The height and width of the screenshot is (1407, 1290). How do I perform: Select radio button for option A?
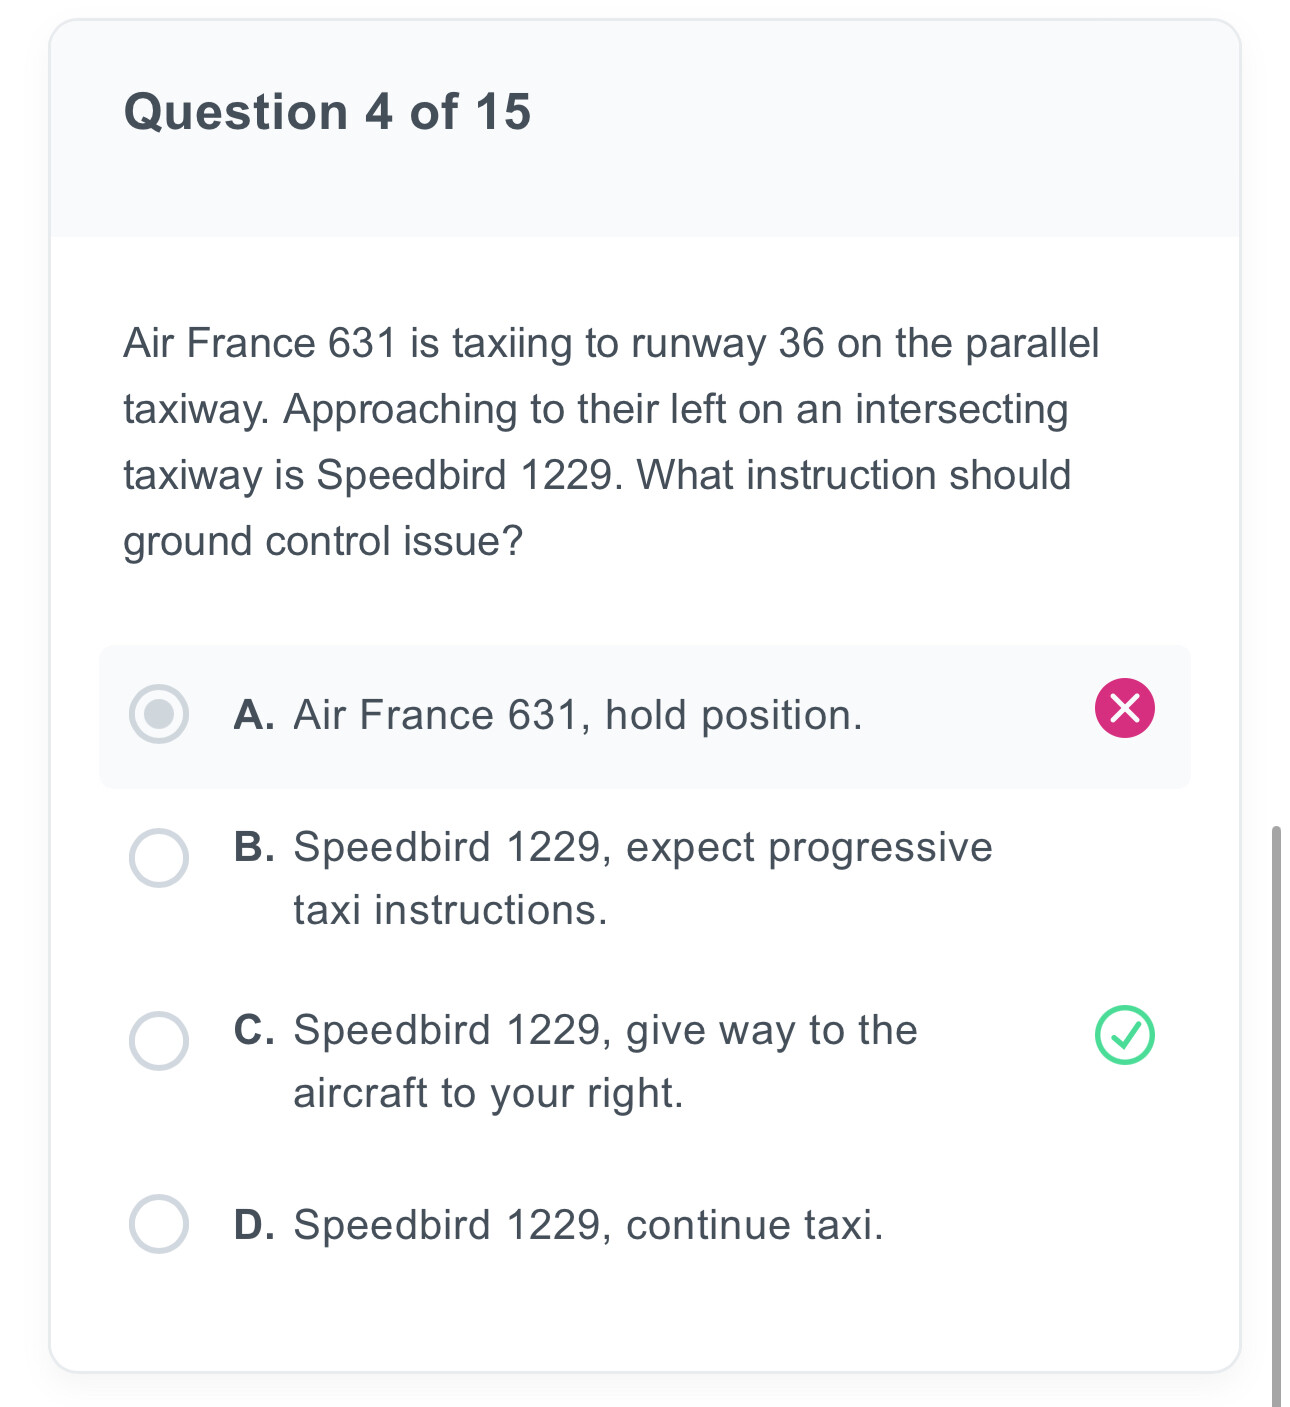159,714
